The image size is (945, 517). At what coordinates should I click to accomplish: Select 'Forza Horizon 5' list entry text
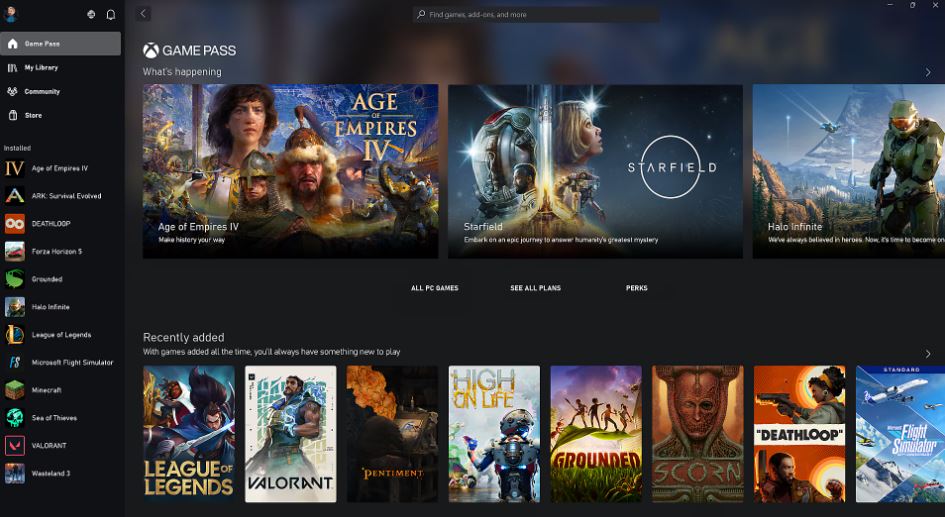[57, 251]
